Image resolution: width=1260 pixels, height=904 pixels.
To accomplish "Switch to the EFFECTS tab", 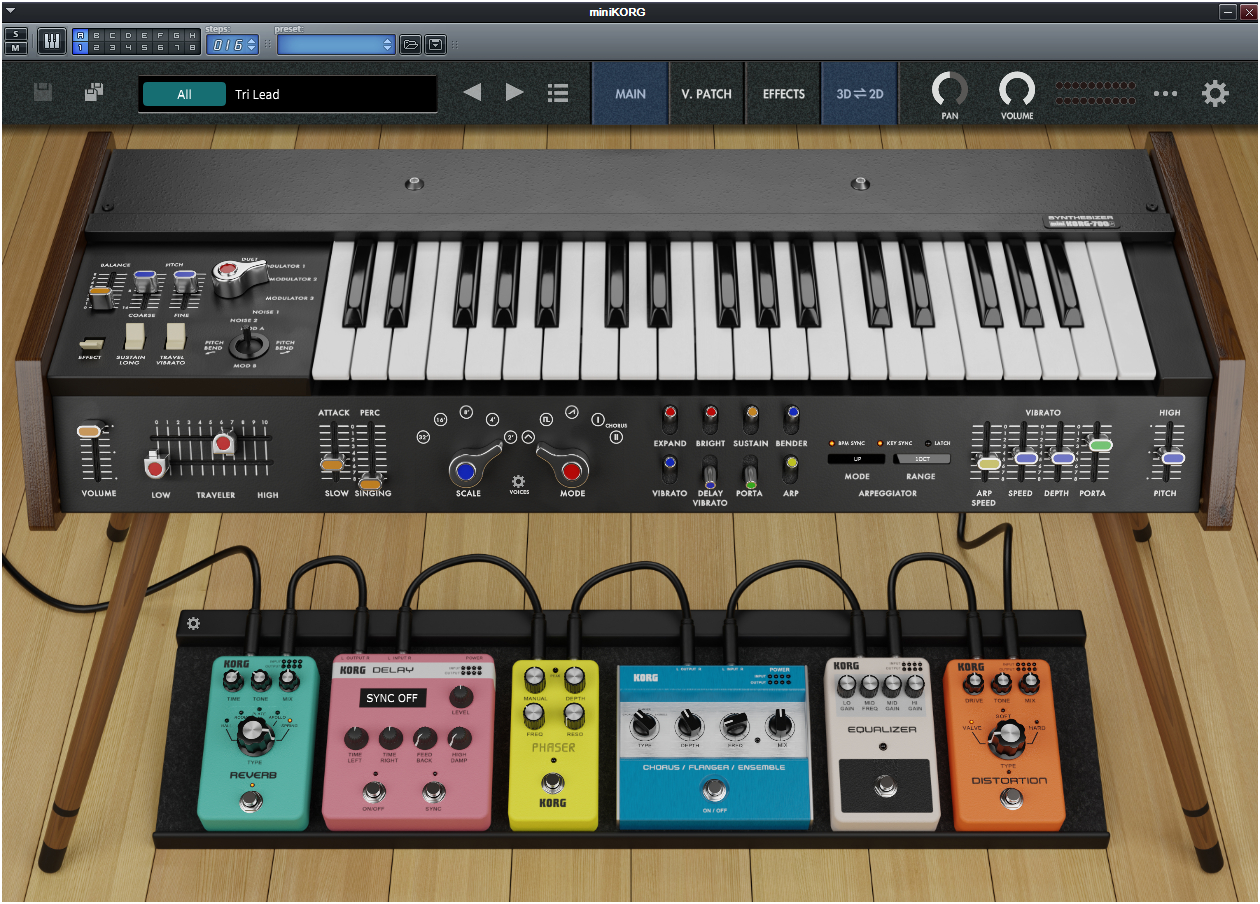I will 784,94.
